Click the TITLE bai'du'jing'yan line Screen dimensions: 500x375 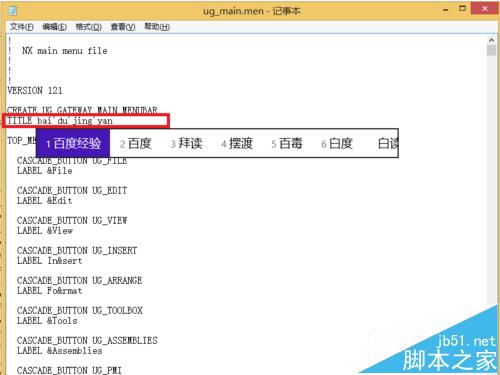(x=60, y=121)
